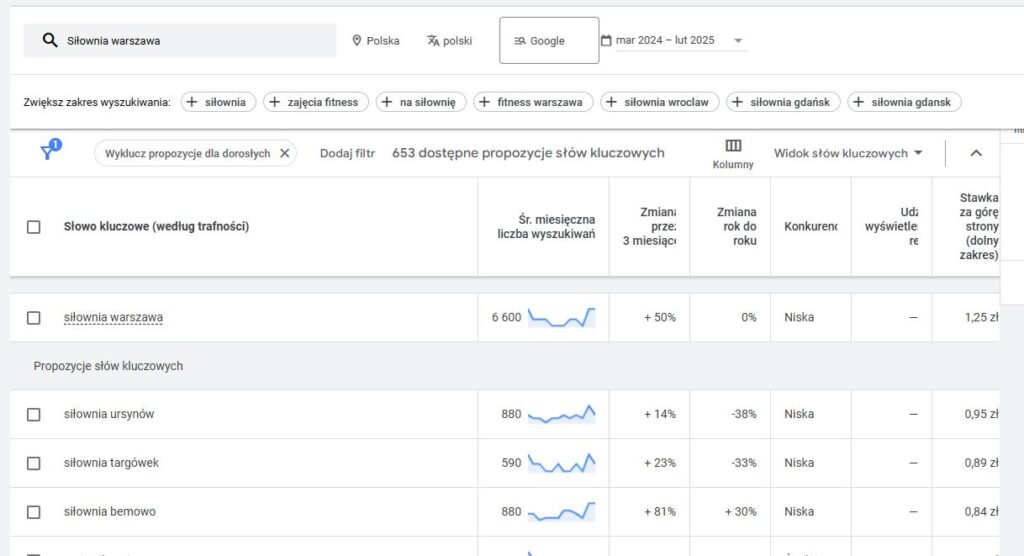Click the search magnifier icon
The width and height of the screenshot is (1024, 556).
(49, 41)
